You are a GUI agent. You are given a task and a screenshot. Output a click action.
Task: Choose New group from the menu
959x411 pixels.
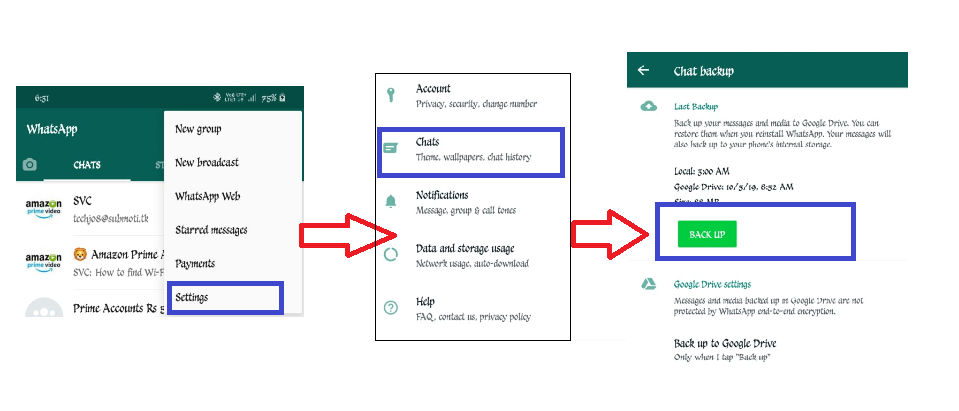click(198, 129)
